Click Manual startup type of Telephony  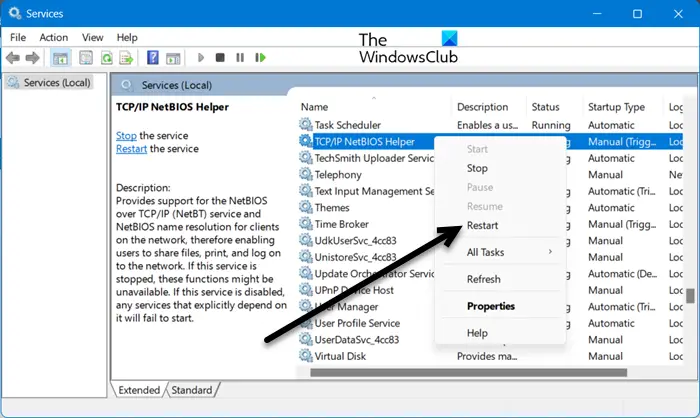coord(605,175)
